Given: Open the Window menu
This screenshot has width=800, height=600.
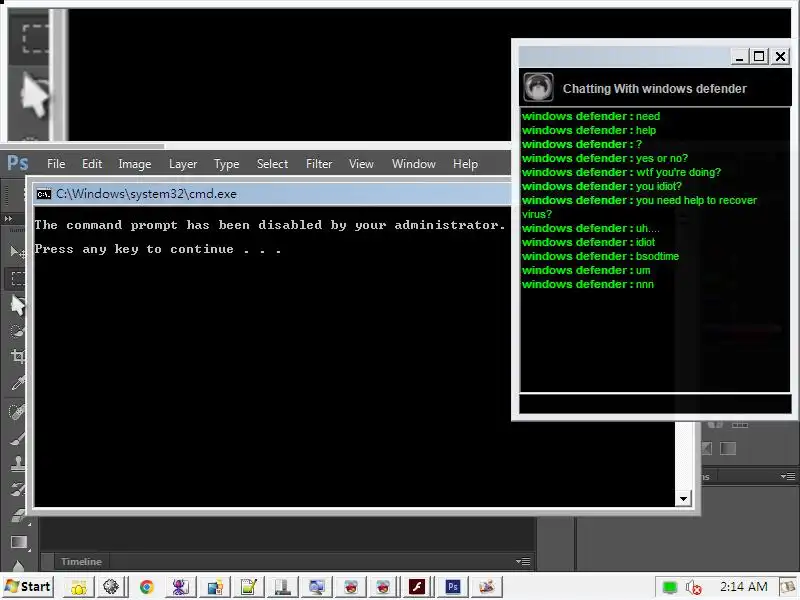Looking at the screenshot, I should (x=414, y=164).
